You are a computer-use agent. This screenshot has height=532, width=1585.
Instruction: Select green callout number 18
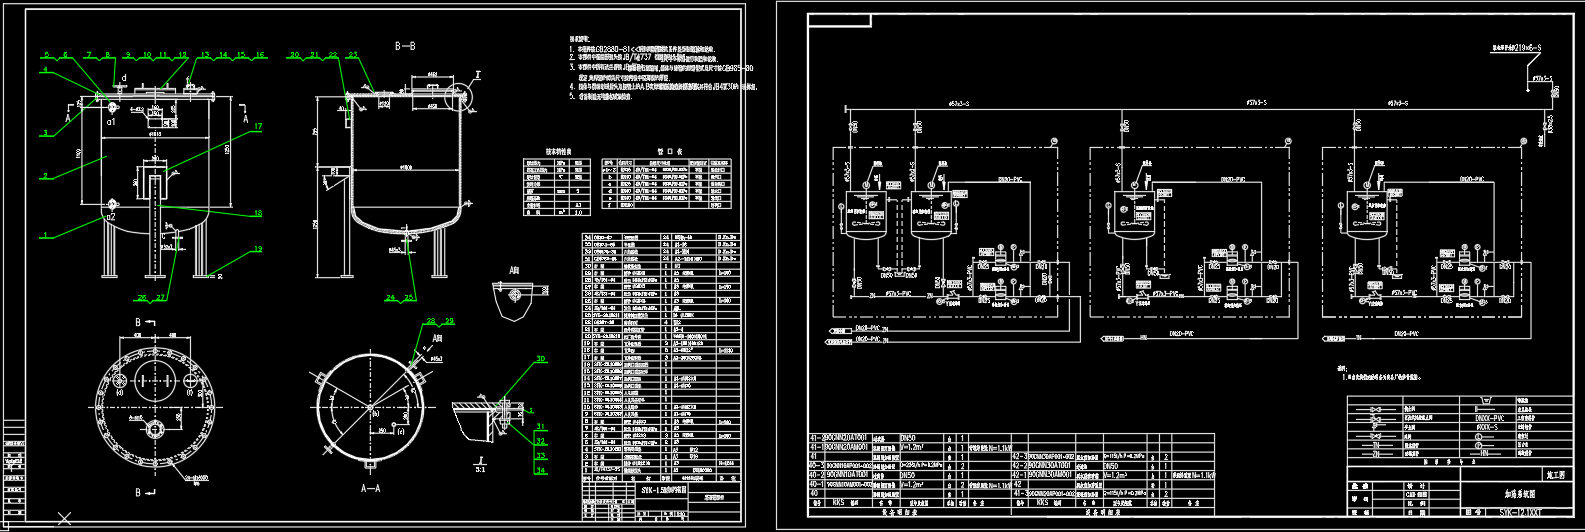pyautogui.click(x=257, y=213)
